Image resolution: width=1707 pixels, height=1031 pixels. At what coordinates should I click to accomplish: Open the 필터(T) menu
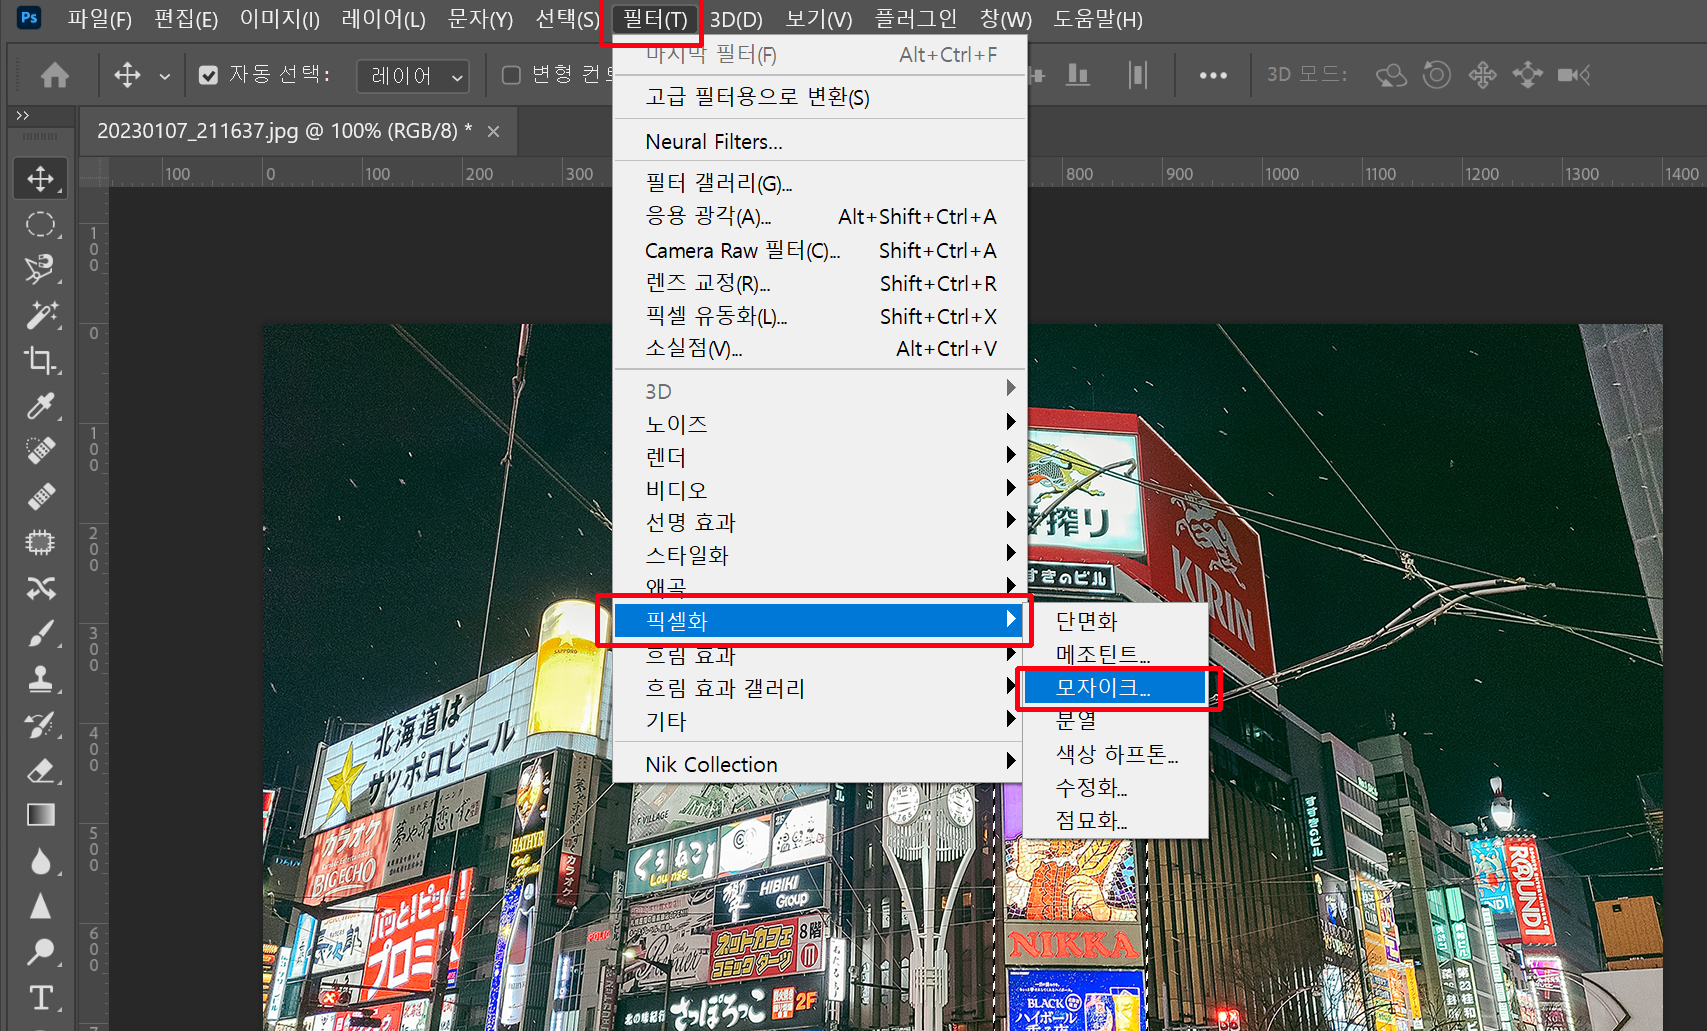click(x=654, y=19)
